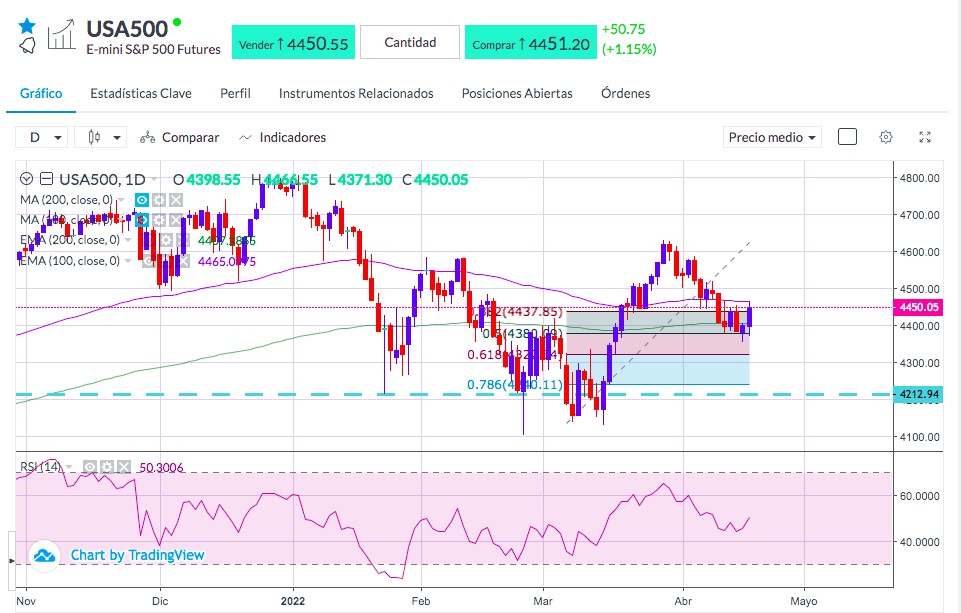This screenshot has height=613, width=961.
Task: Collapse the legend with the round chevron icon
Action: pos(26,179)
